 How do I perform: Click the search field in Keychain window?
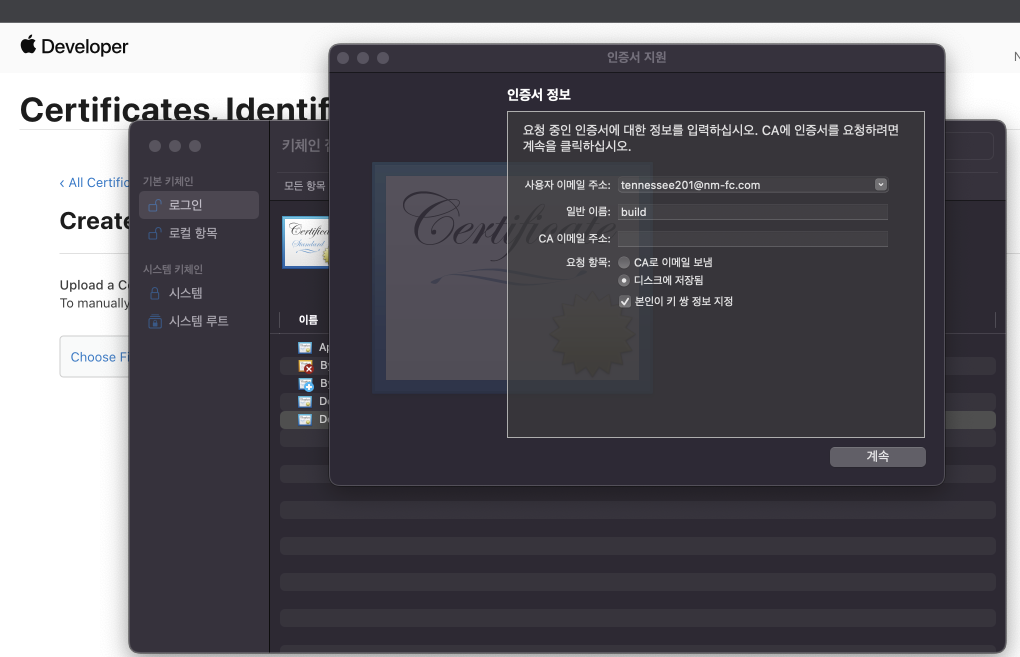click(968, 146)
